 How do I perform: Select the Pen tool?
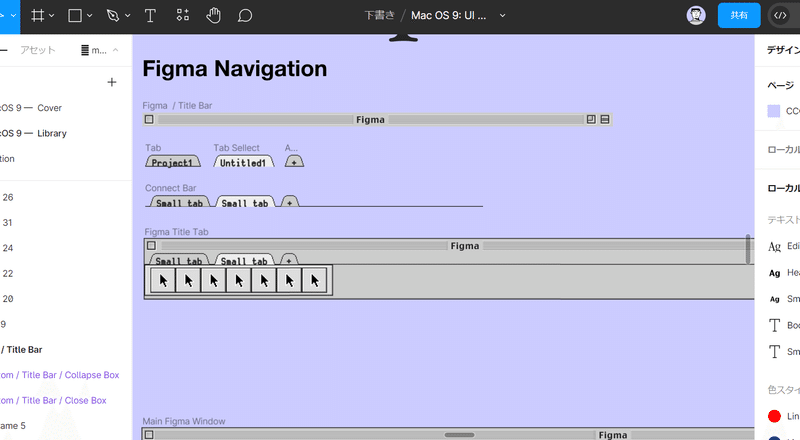pos(112,15)
